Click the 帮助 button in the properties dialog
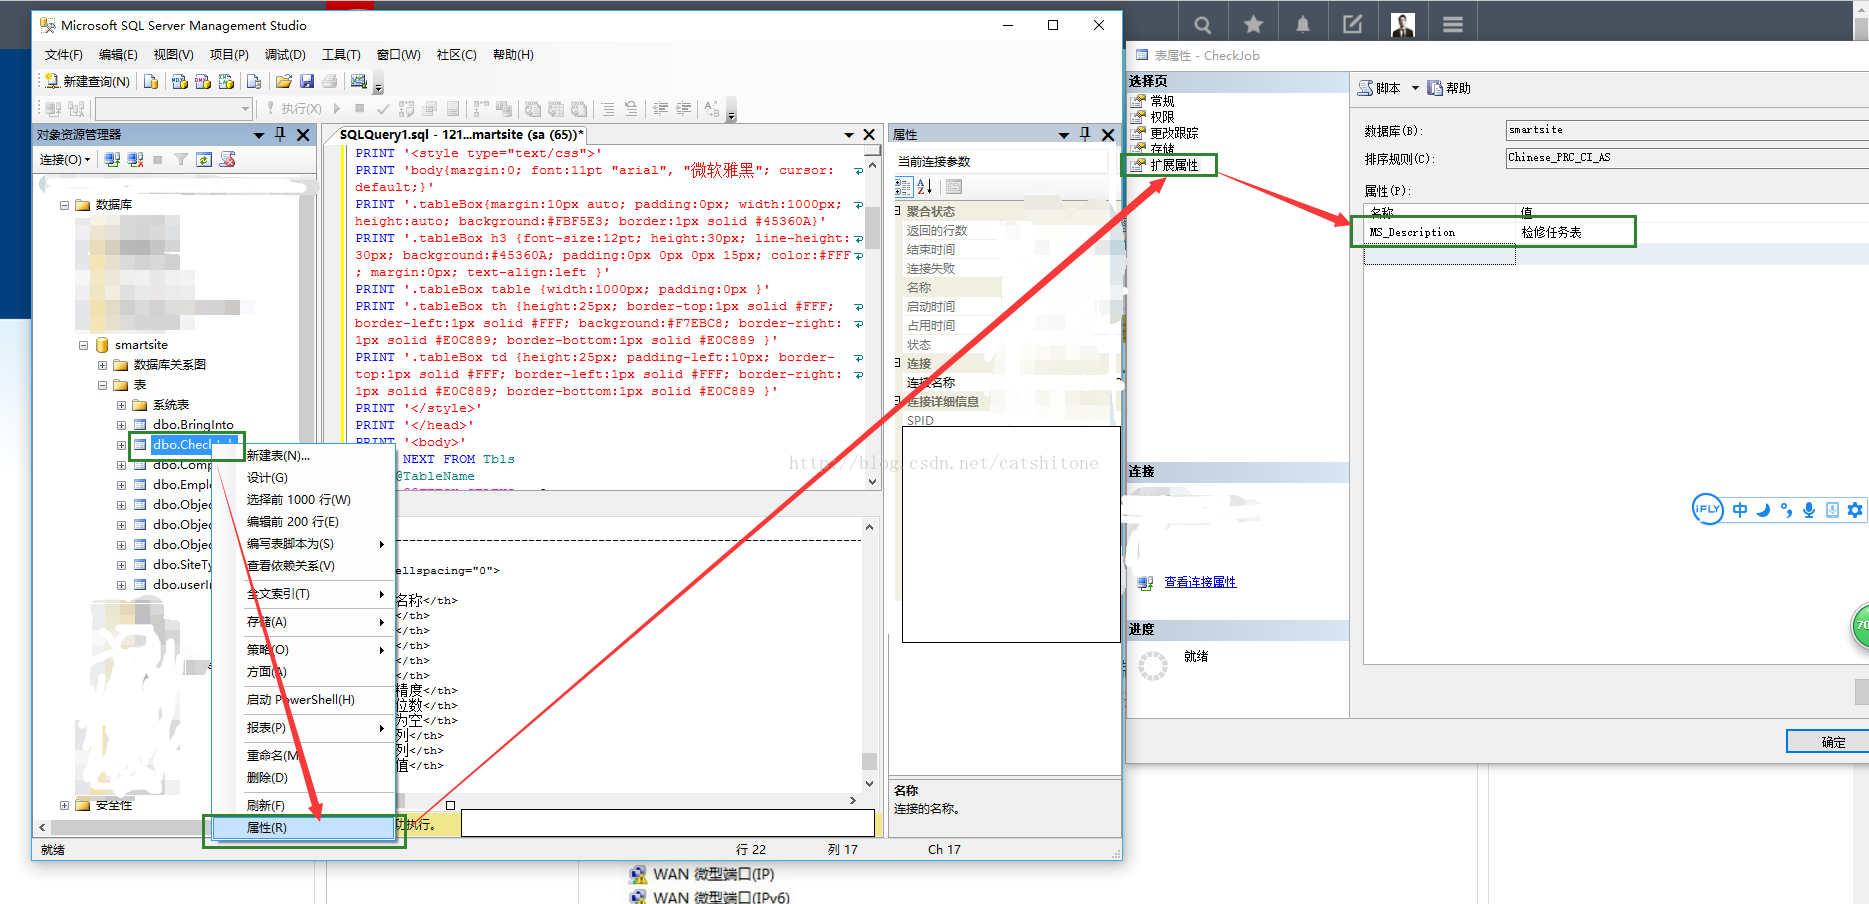 (1449, 88)
